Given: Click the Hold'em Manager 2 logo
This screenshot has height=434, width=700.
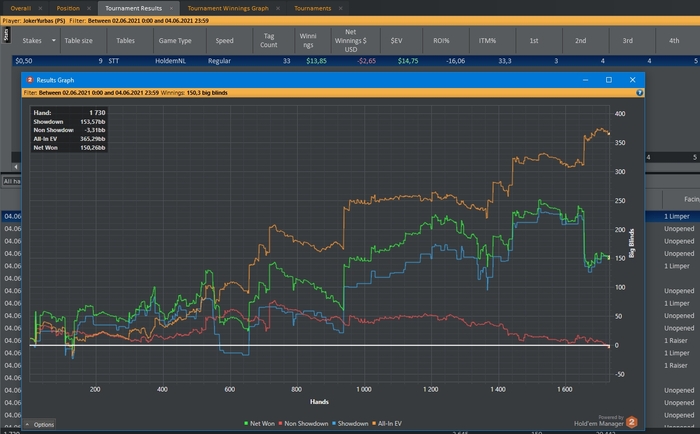Looking at the screenshot, I should 632,422.
